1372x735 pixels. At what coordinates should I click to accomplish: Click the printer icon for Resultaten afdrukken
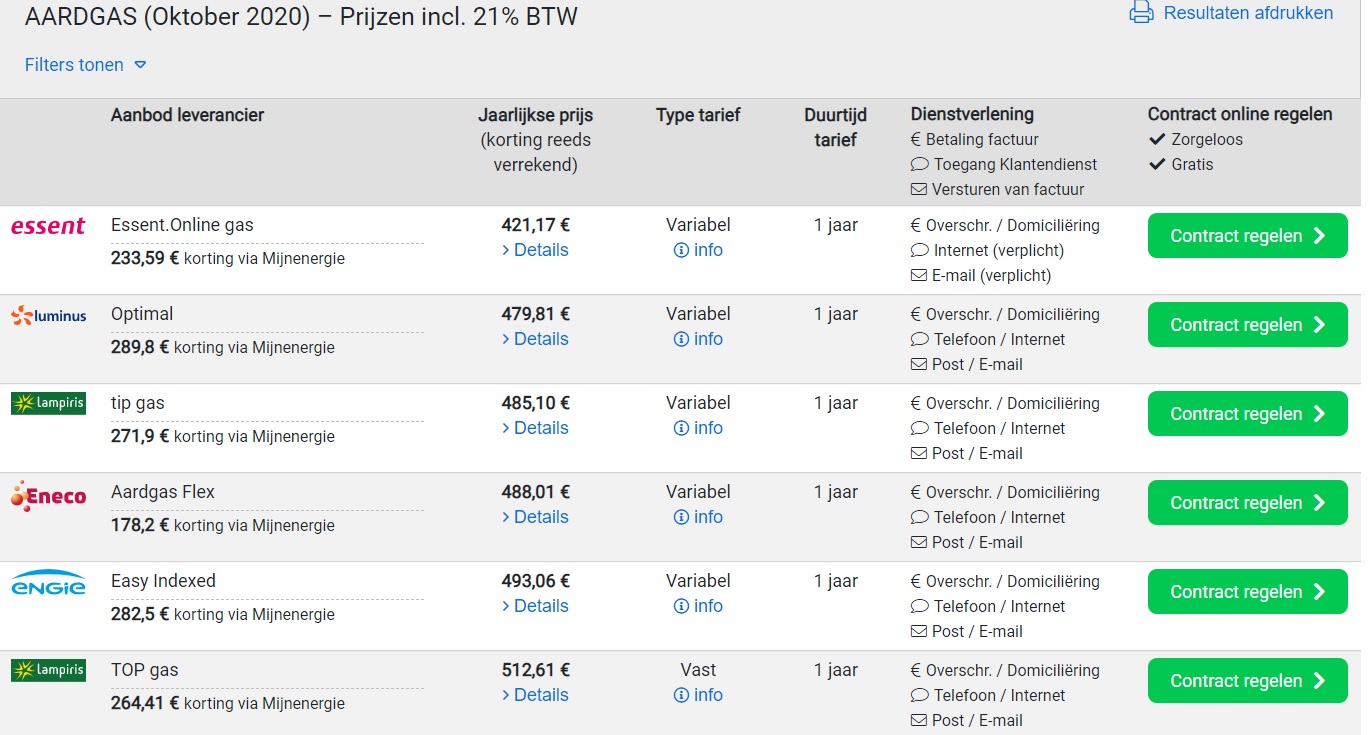pyautogui.click(x=1141, y=13)
